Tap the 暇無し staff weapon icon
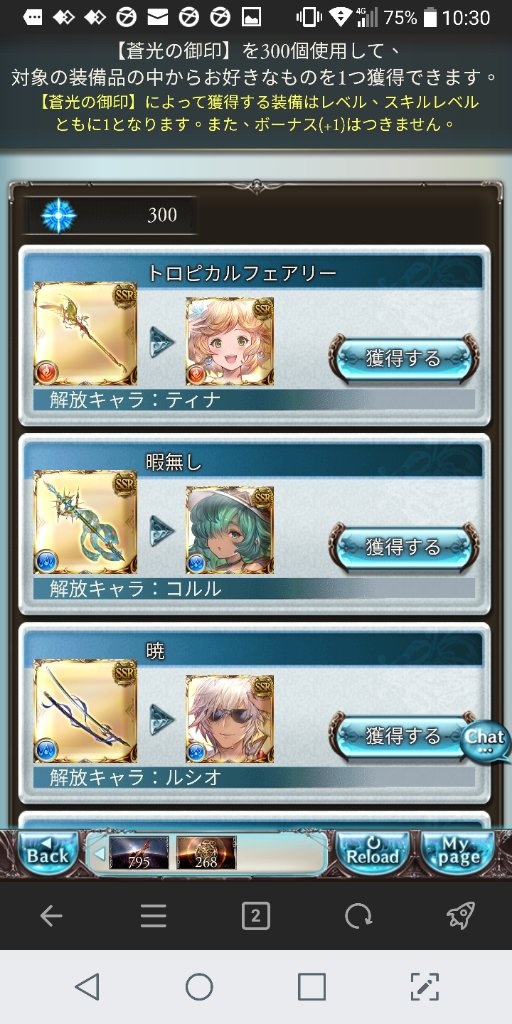Image resolution: width=512 pixels, height=1024 pixels. tap(86, 522)
